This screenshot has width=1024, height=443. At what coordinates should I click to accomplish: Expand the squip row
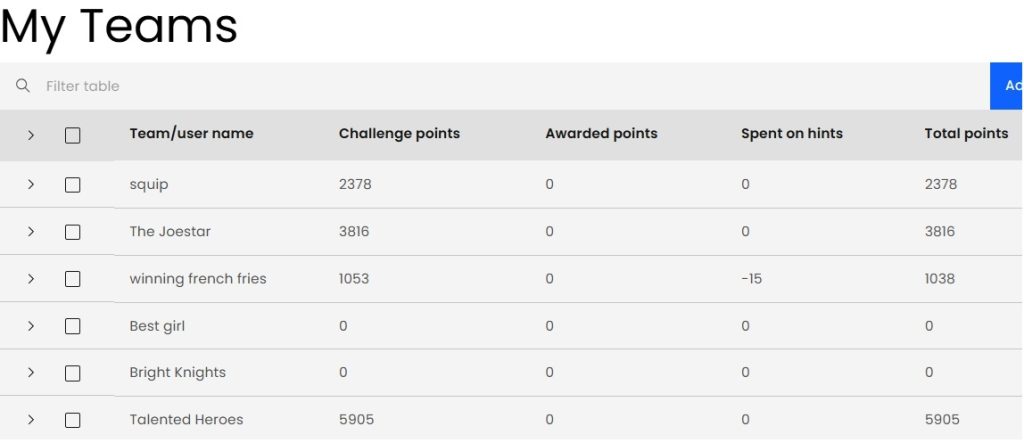point(31,185)
